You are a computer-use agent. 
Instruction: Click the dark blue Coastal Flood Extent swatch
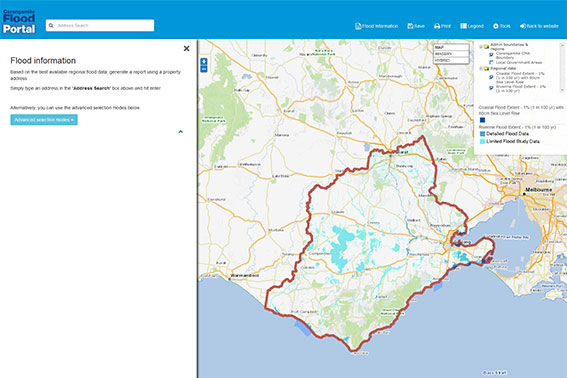point(482,120)
